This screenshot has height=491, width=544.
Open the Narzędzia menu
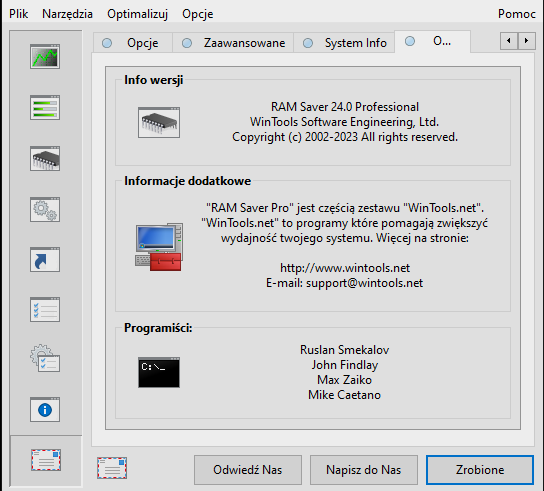click(67, 14)
